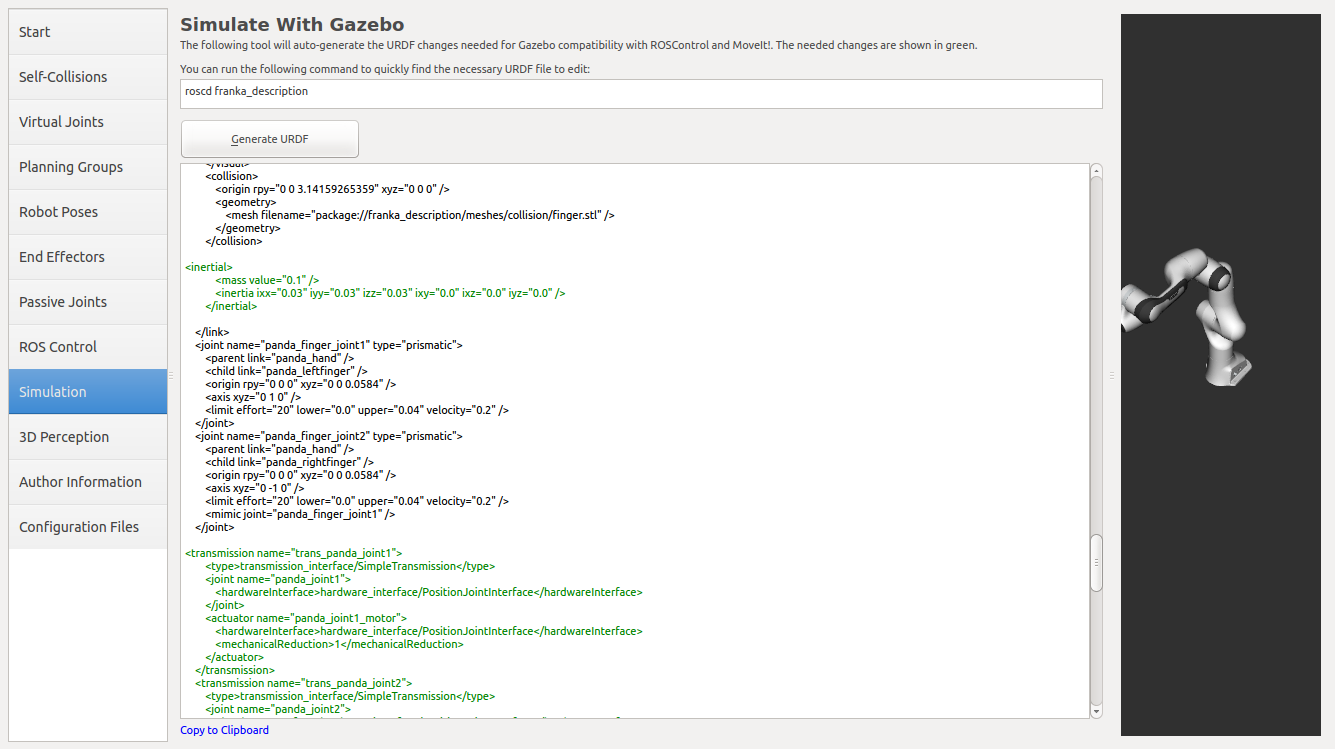The height and width of the screenshot is (749, 1335).
Task: Click the roscd franka_description command field
Action: (x=641, y=94)
